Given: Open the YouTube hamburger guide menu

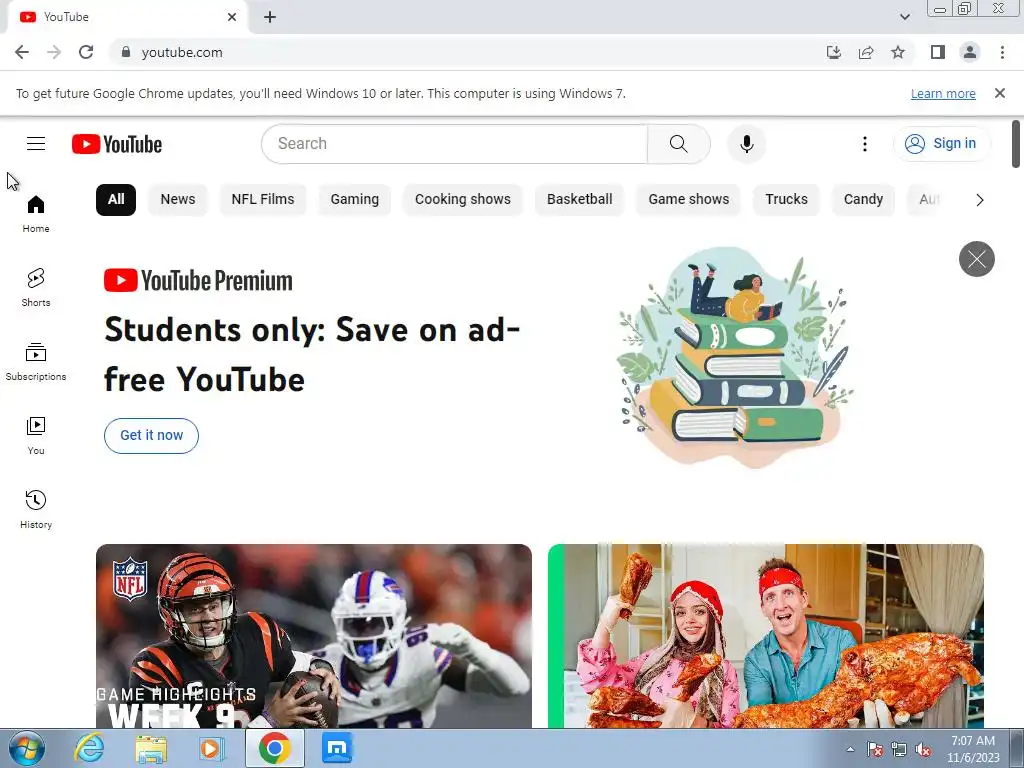Looking at the screenshot, I should point(36,144).
